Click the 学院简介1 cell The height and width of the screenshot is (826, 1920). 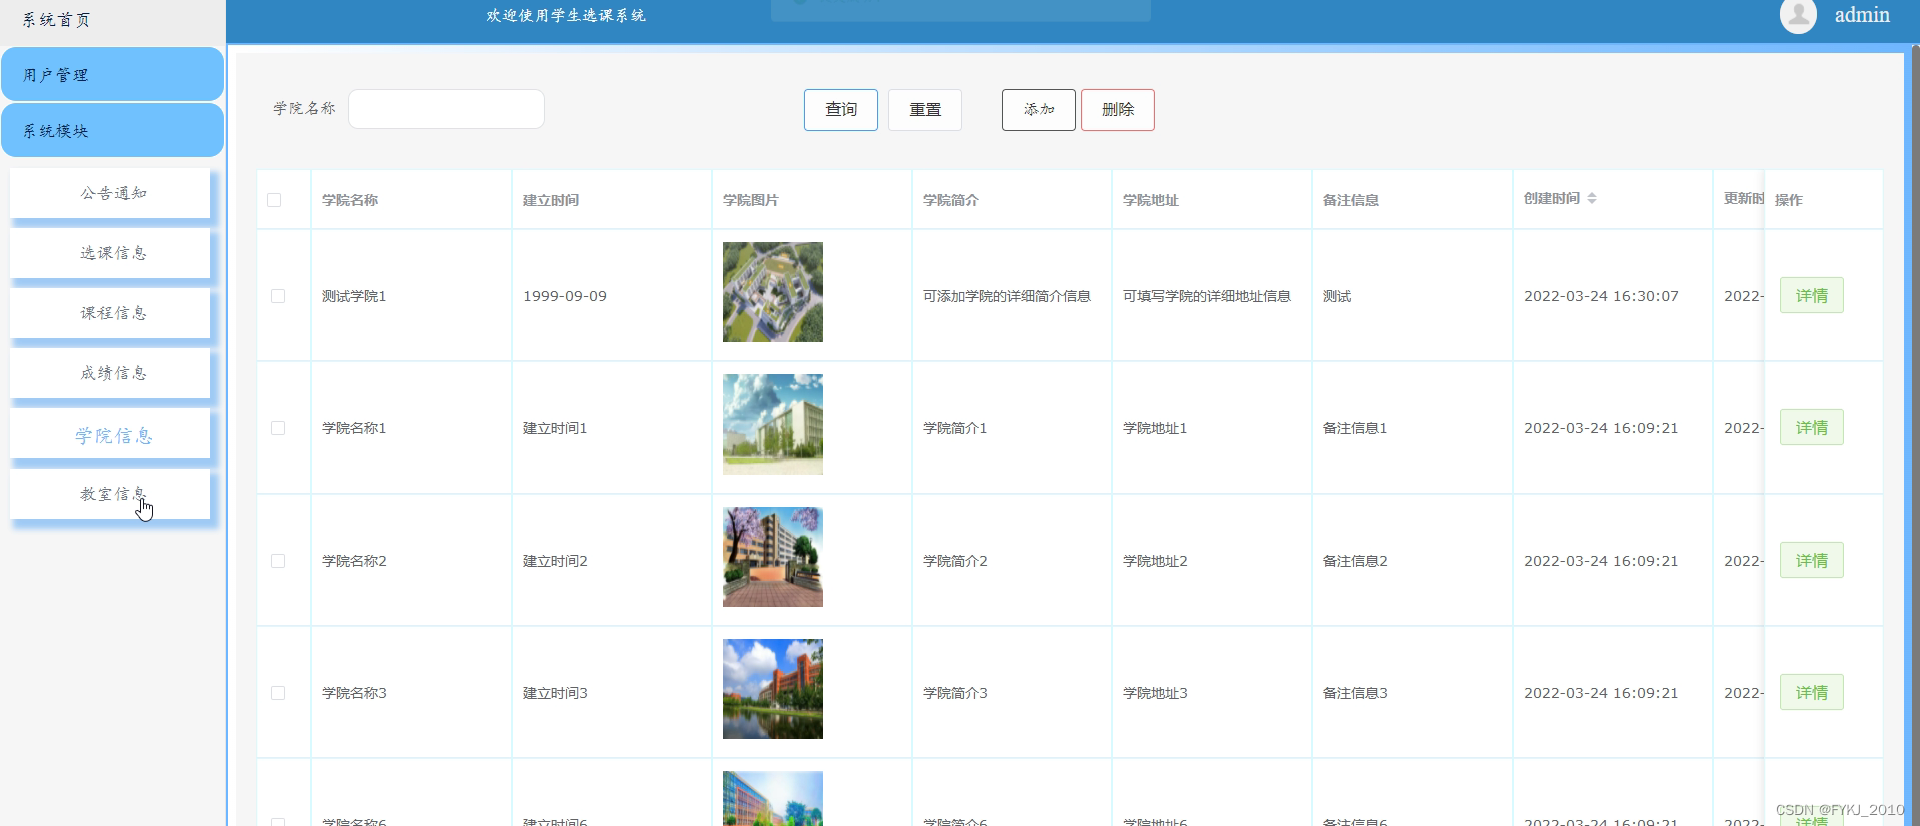coord(955,428)
